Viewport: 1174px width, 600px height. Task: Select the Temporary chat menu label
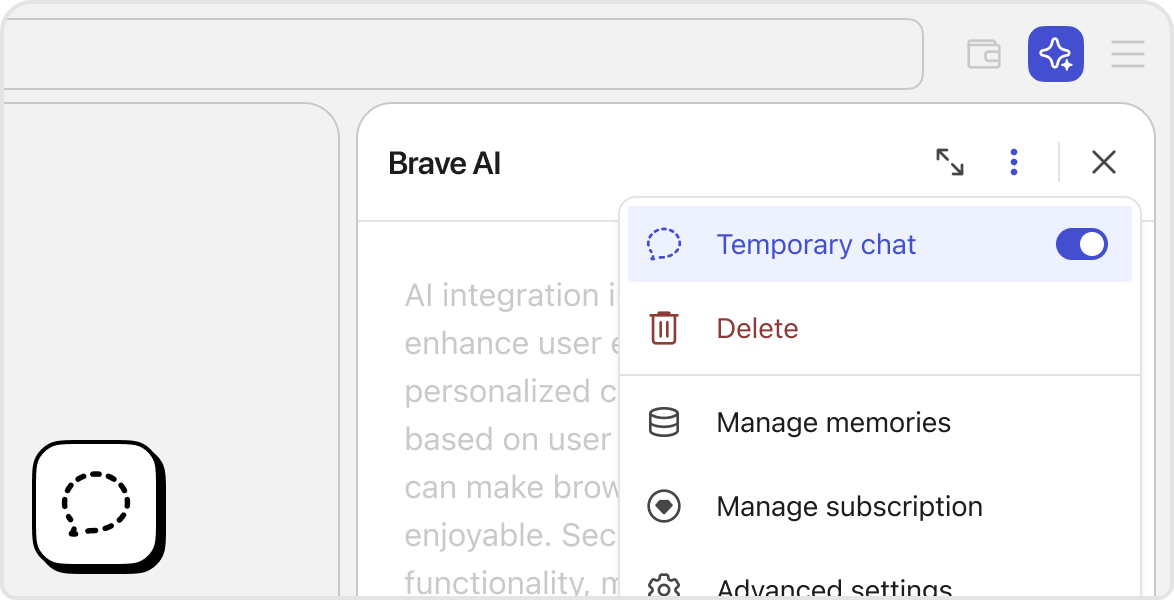coord(816,245)
